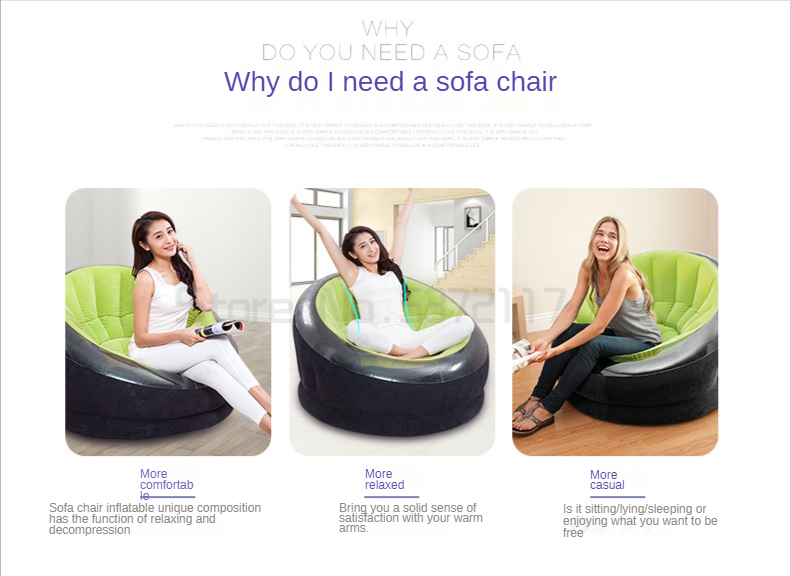Select the 'DO YOU NEED A SOFA' gray heading
The height and width of the screenshot is (576, 790).
click(x=391, y=52)
